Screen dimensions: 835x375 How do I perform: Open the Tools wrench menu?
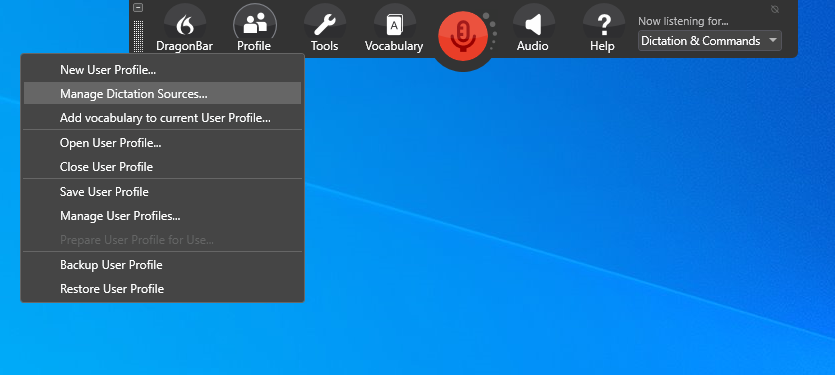324,25
